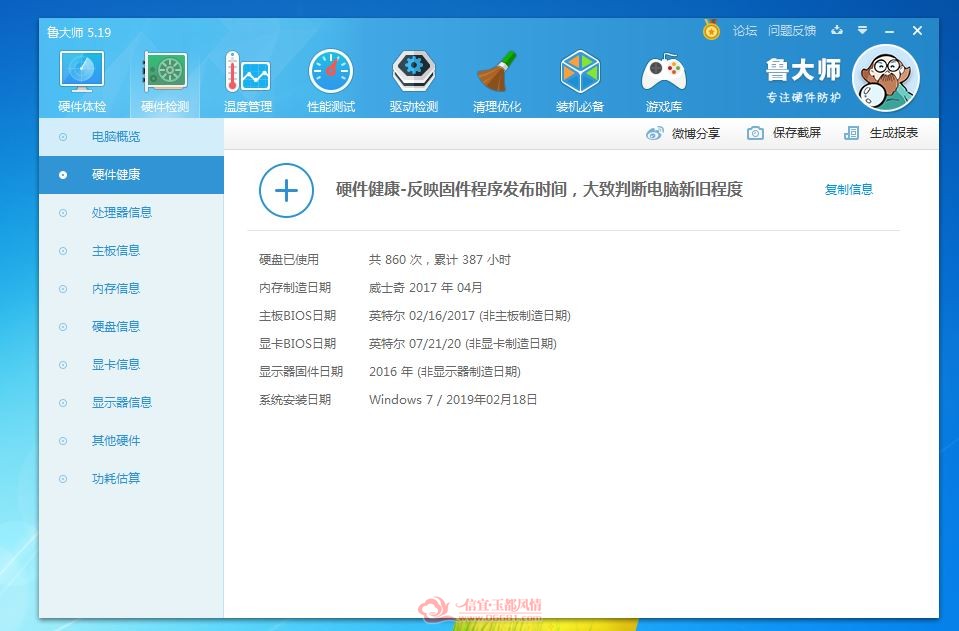Select the 主板BIOS日期 value "英特尔 02/16/2017"
This screenshot has width=959, height=631.
[422, 316]
